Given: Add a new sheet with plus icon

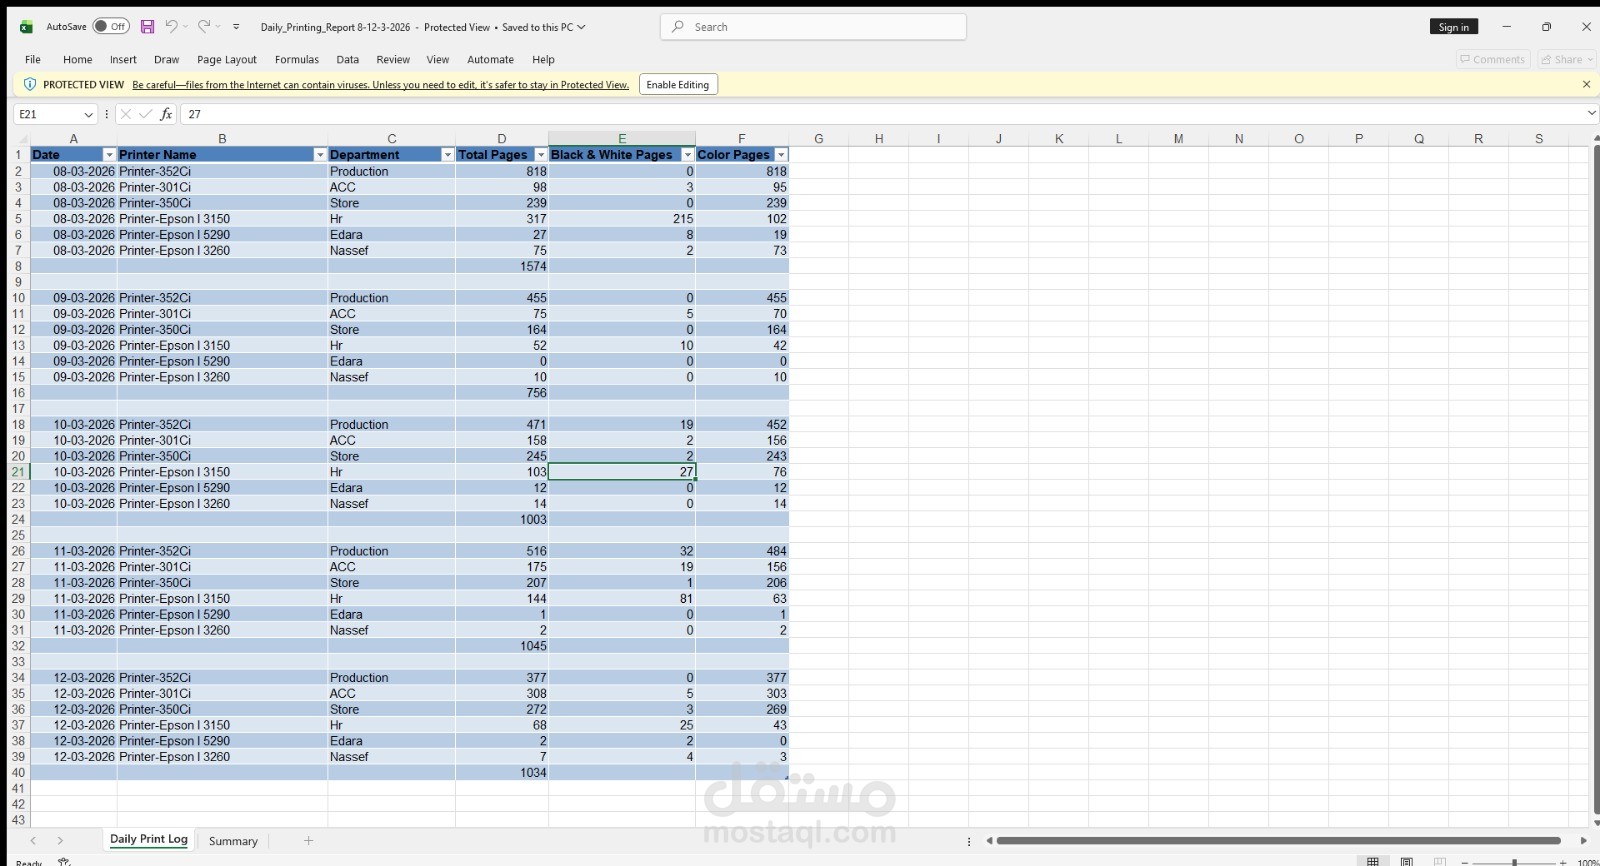Looking at the screenshot, I should tap(308, 841).
